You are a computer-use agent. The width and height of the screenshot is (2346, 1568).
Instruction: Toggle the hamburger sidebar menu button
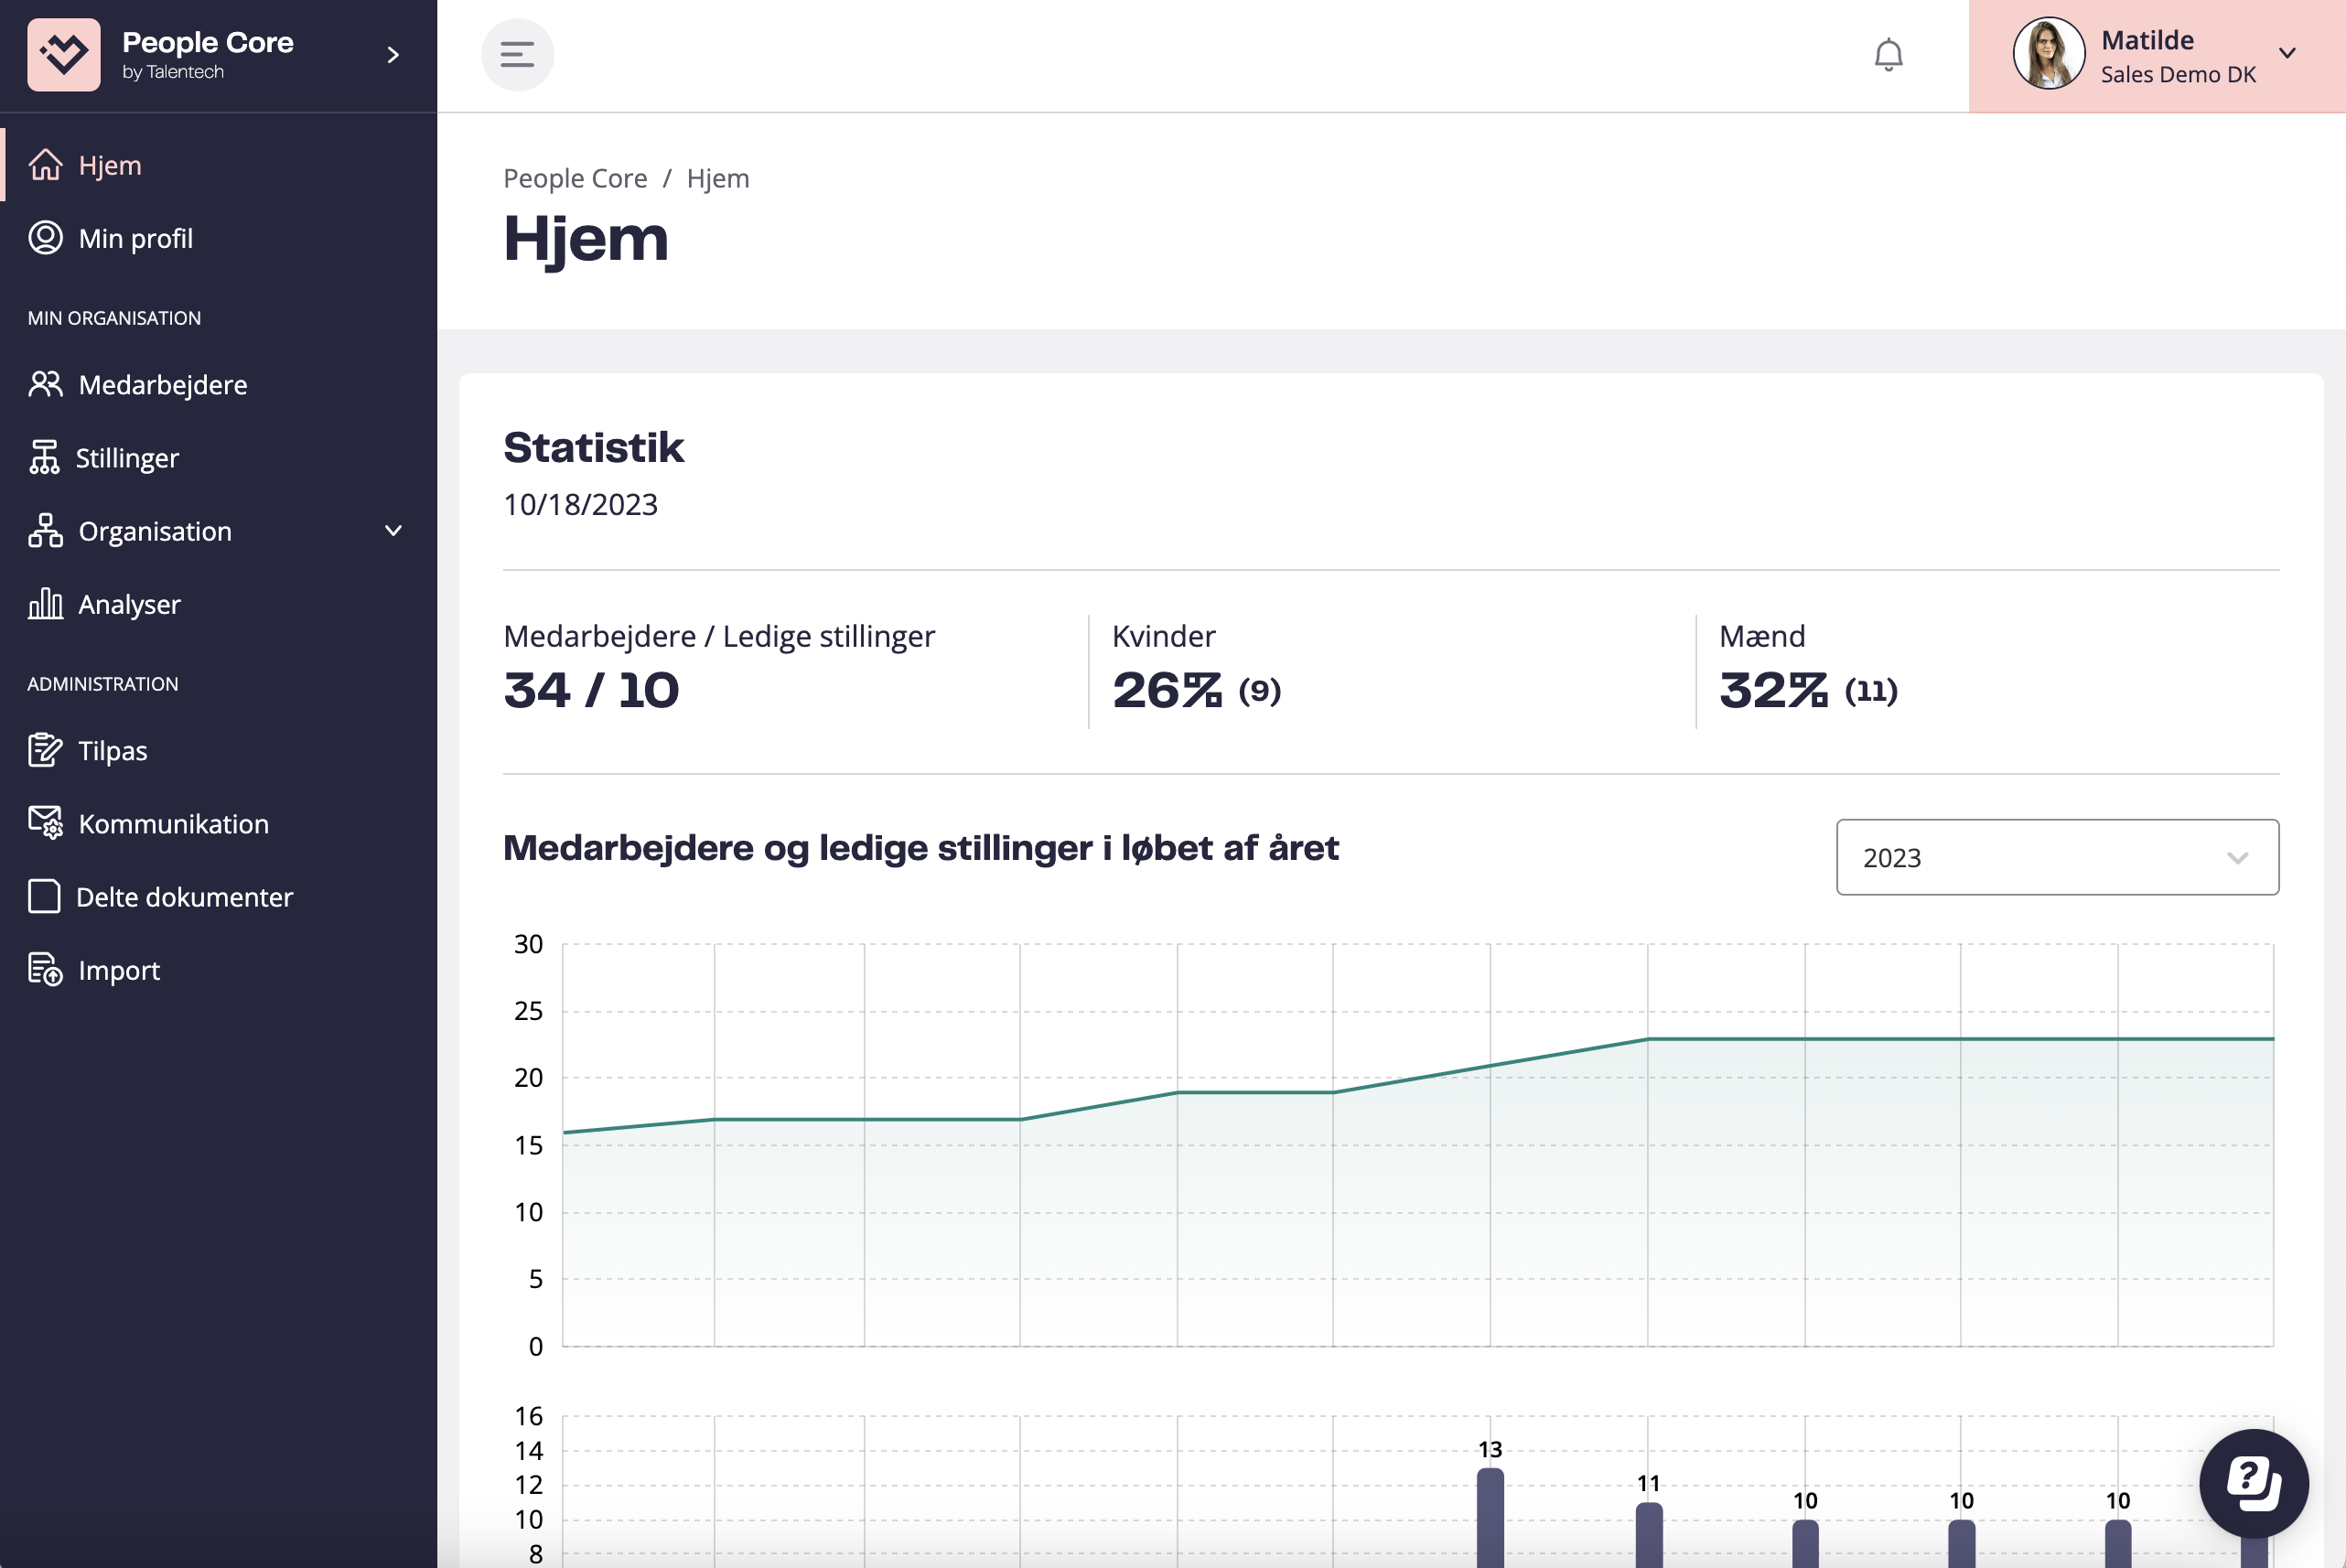(x=517, y=55)
